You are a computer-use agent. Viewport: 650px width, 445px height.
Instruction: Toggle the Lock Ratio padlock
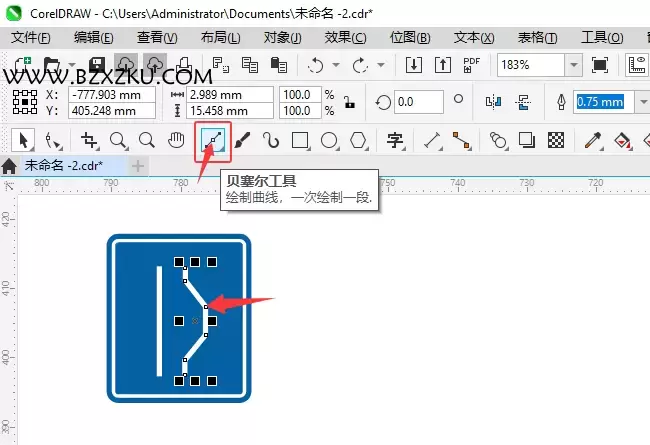[x=349, y=102]
